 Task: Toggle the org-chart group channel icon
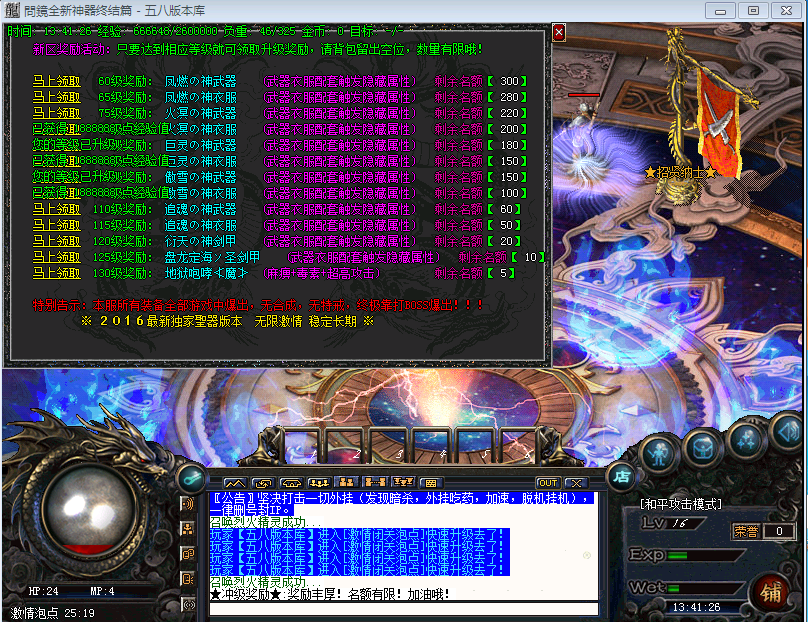188,529
